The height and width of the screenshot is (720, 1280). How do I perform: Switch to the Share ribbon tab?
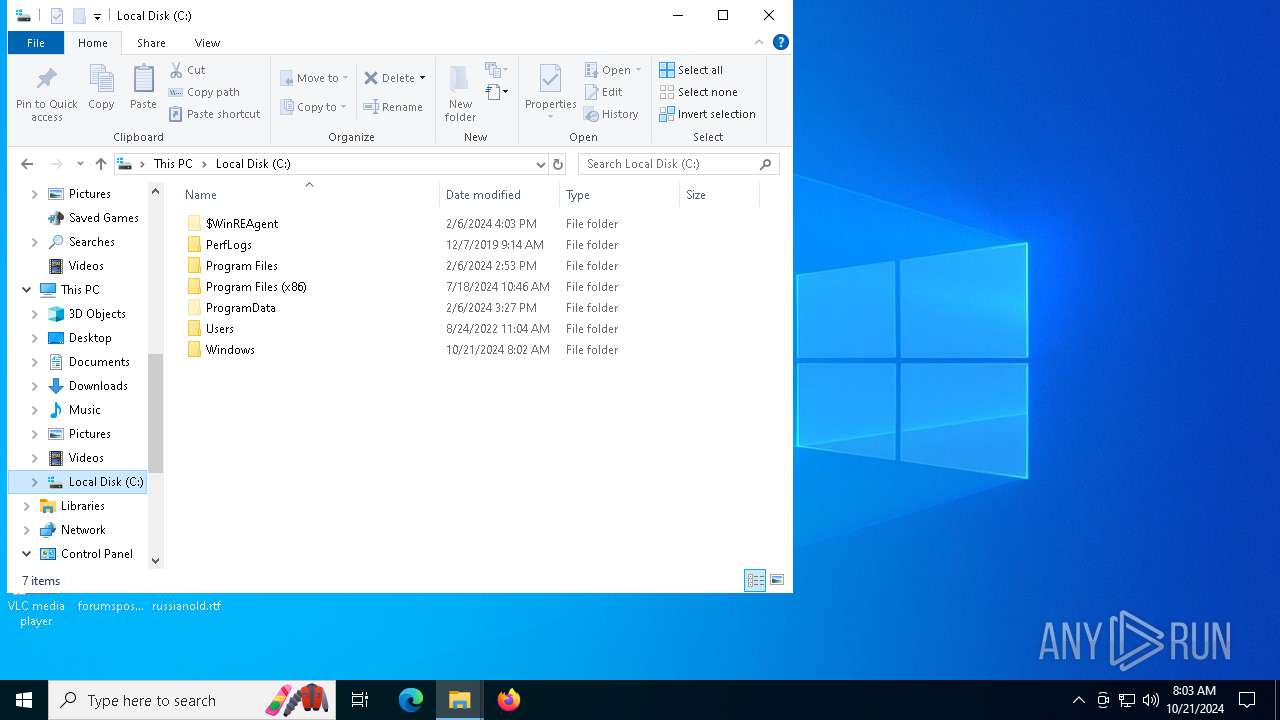pos(151,43)
